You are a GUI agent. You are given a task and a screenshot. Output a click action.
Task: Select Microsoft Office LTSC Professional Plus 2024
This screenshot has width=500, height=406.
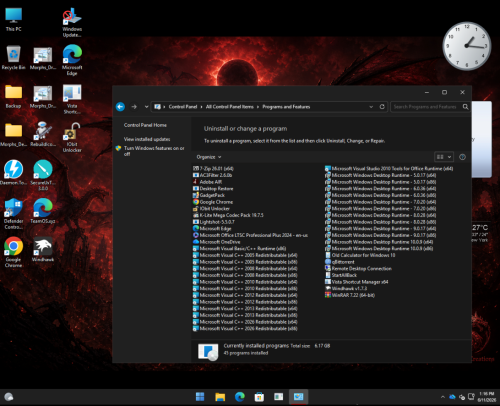pyautogui.click(x=250, y=235)
